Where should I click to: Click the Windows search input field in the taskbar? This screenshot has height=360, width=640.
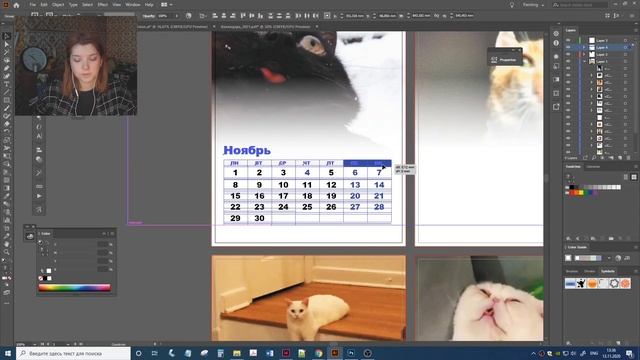[73, 353]
